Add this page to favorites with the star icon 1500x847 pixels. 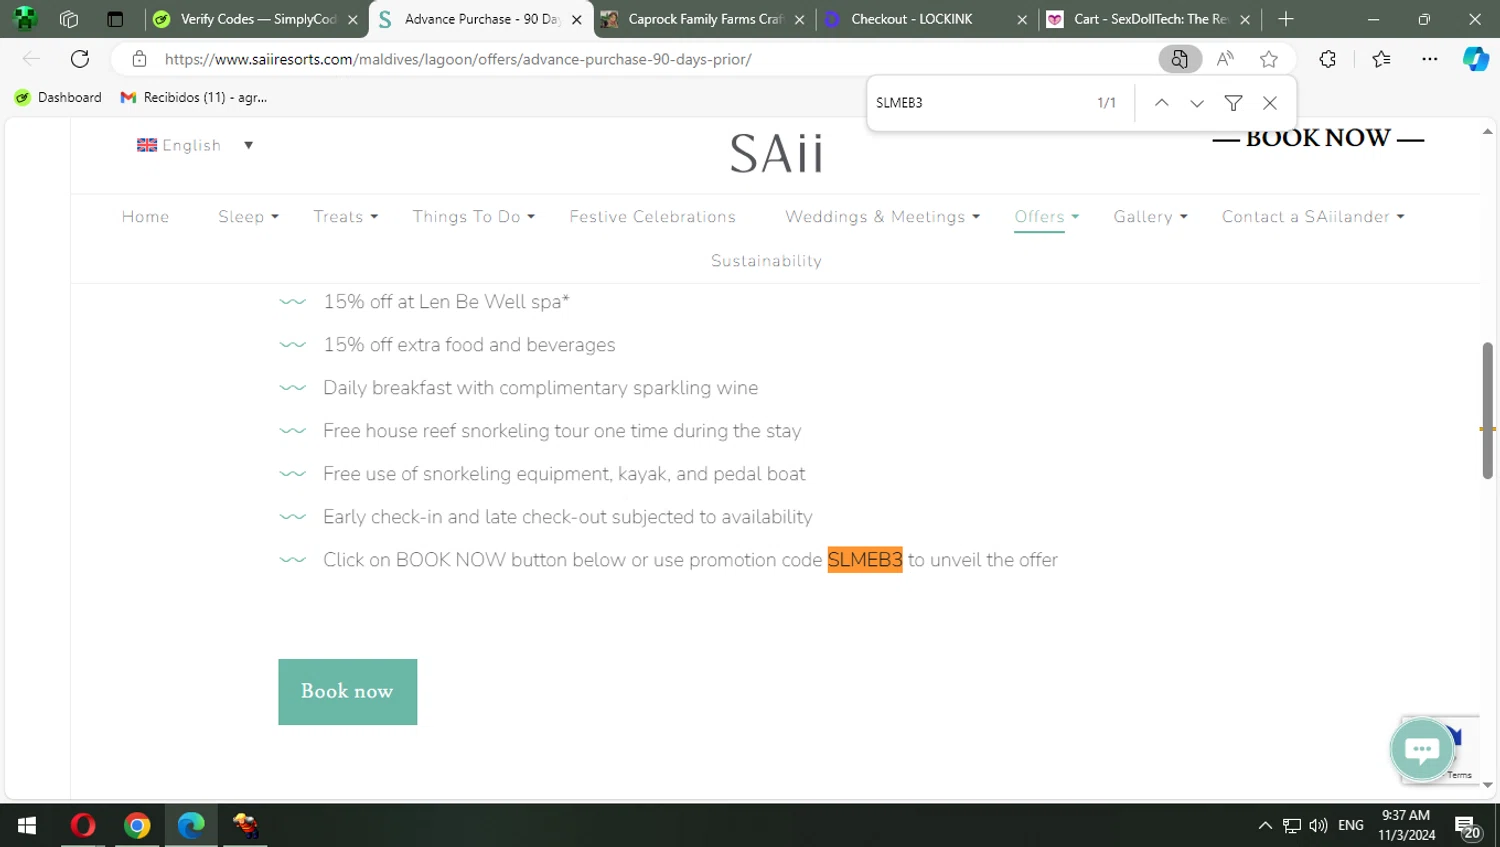coord(1269,59)
